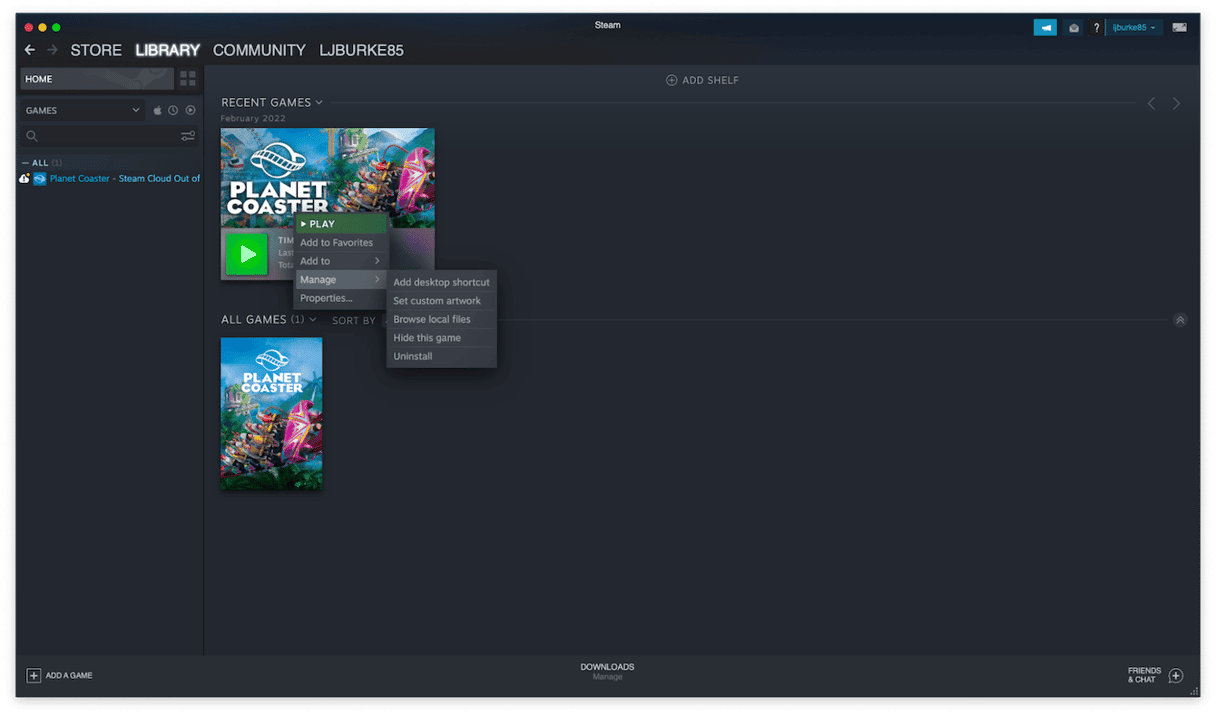Check notifications with the mail icon
The width and height of the screenshot is (1216, 716).
coord(1074,27)
